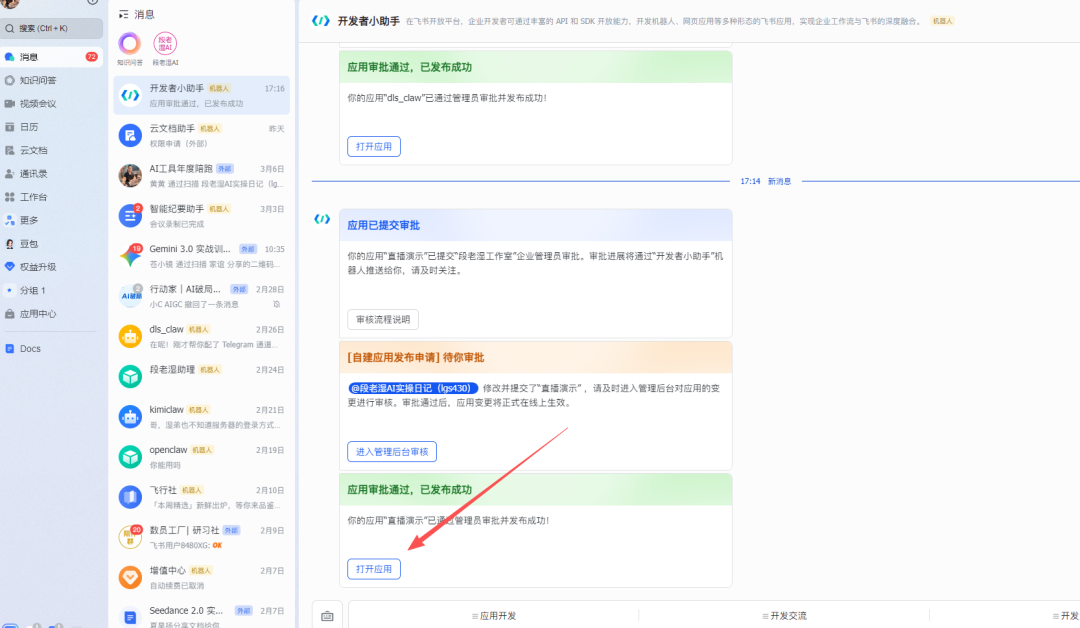
Task: Click the search box 搜索 (Ctrl+K)
Action: (x=52, y=28)
